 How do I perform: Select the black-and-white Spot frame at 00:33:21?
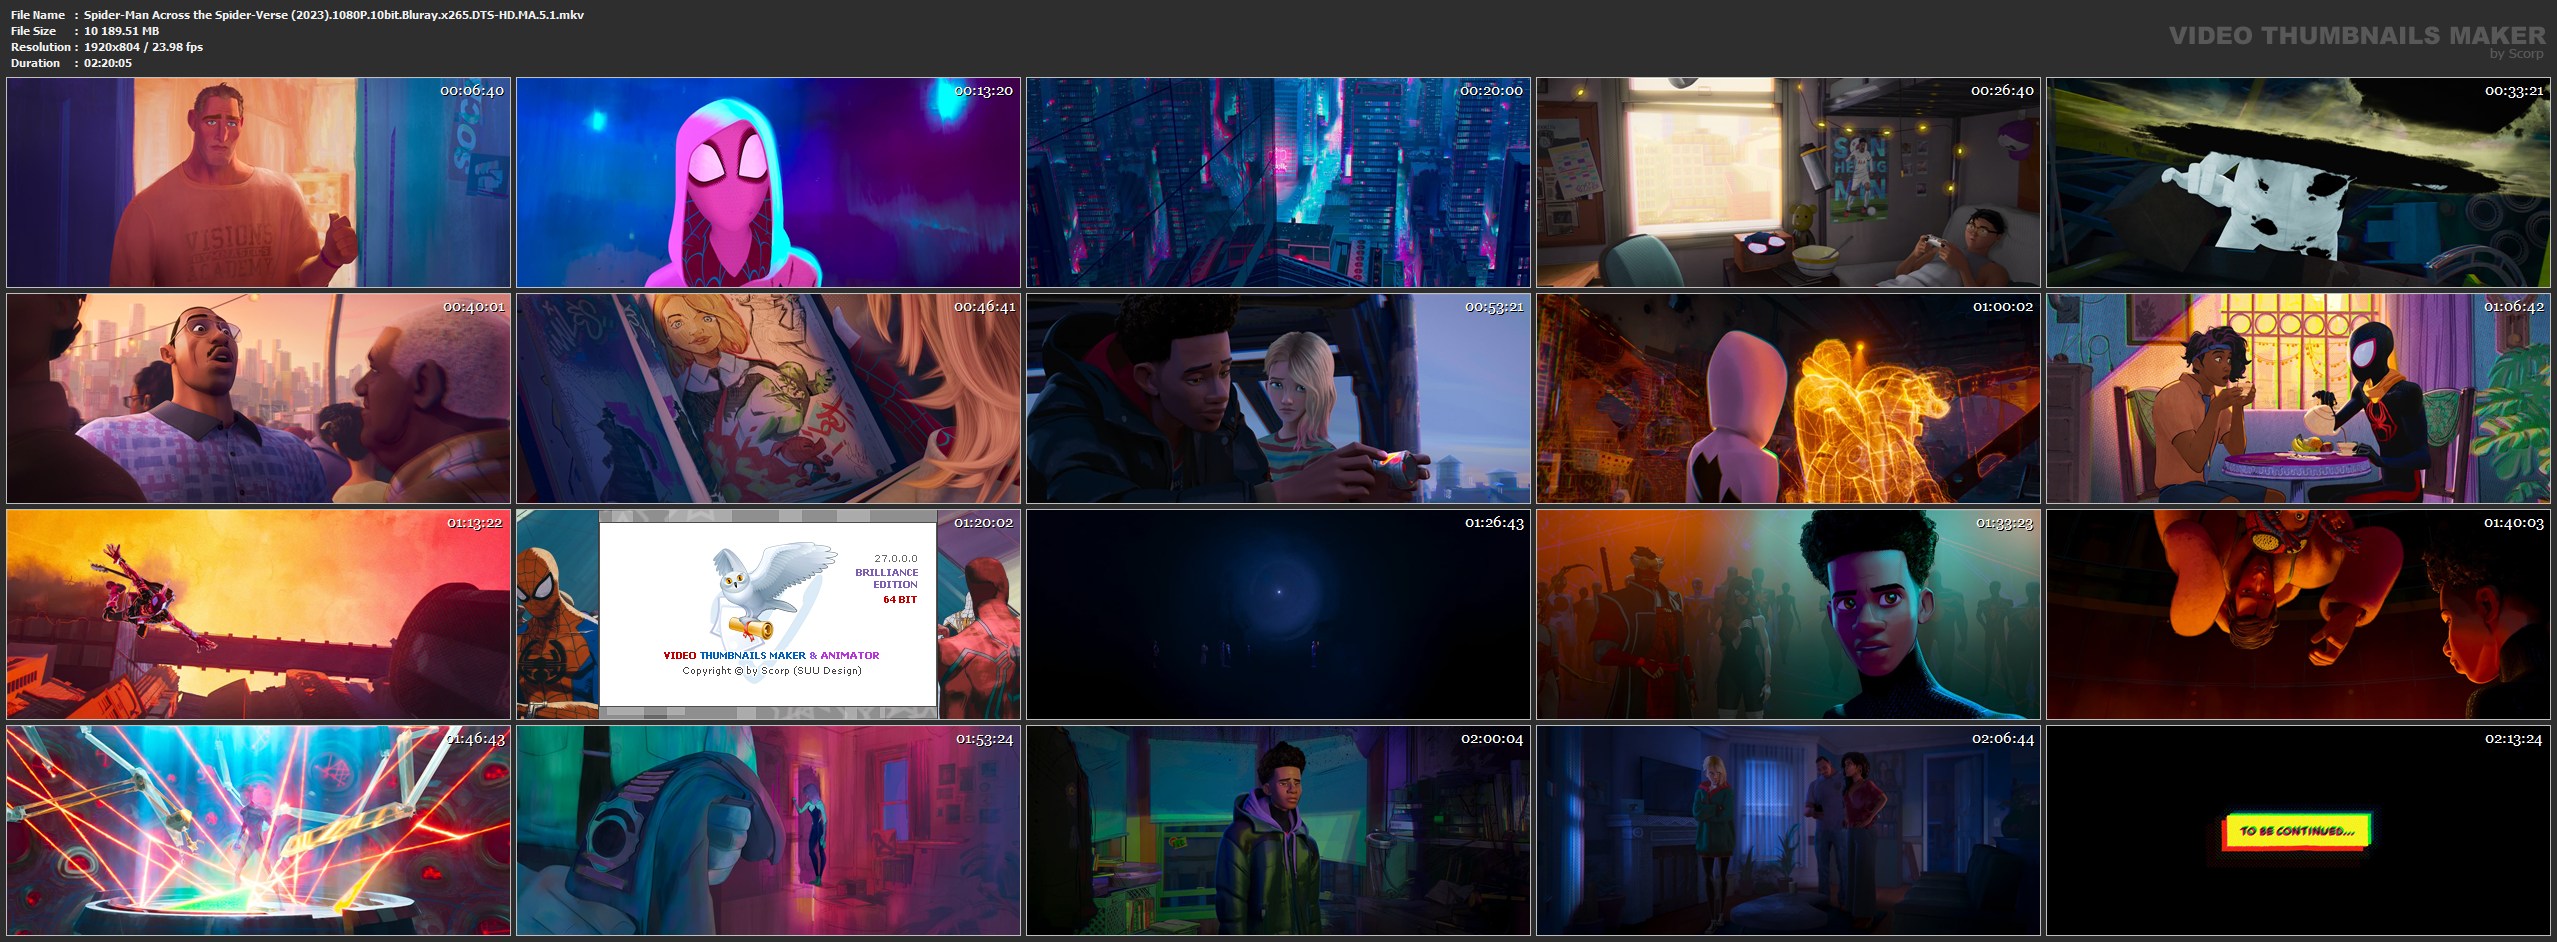coord(2298,183)
